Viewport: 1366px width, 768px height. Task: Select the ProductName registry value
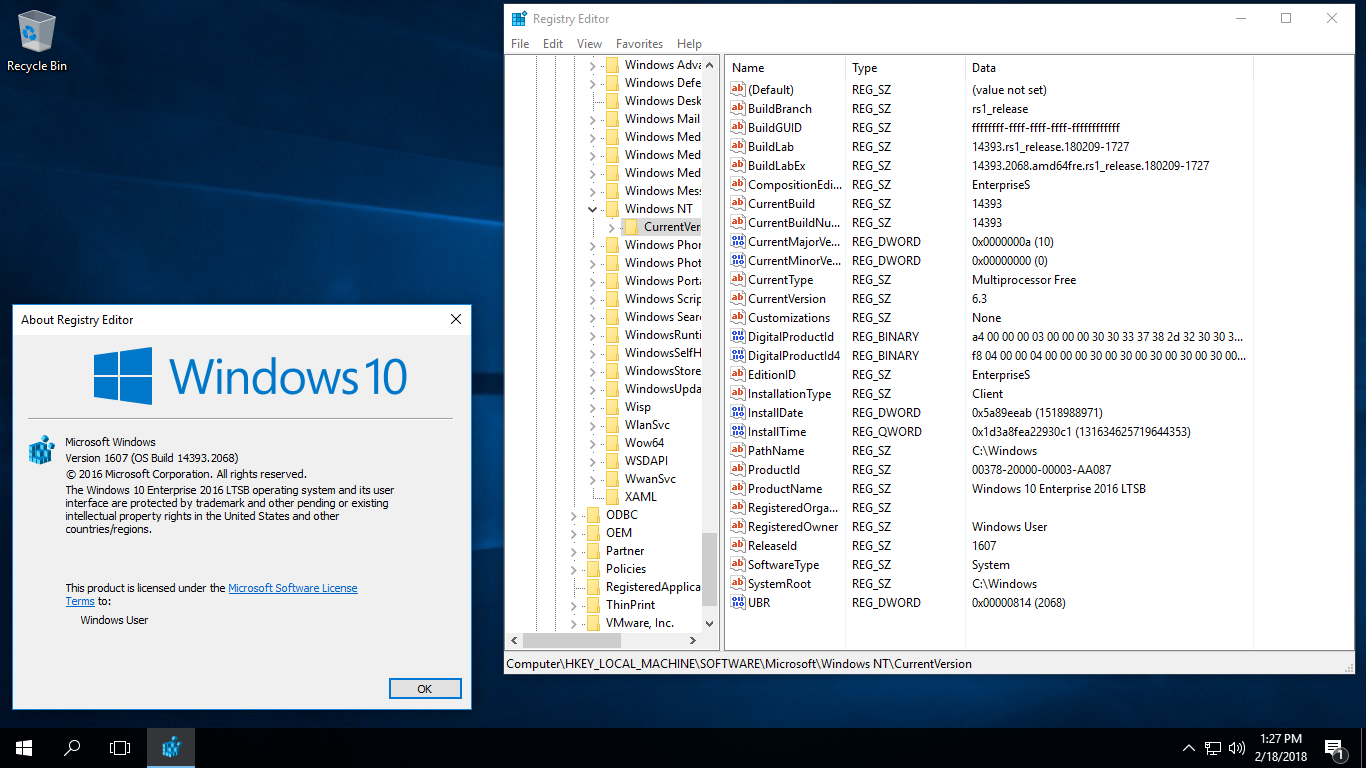[x=785, y=489]
